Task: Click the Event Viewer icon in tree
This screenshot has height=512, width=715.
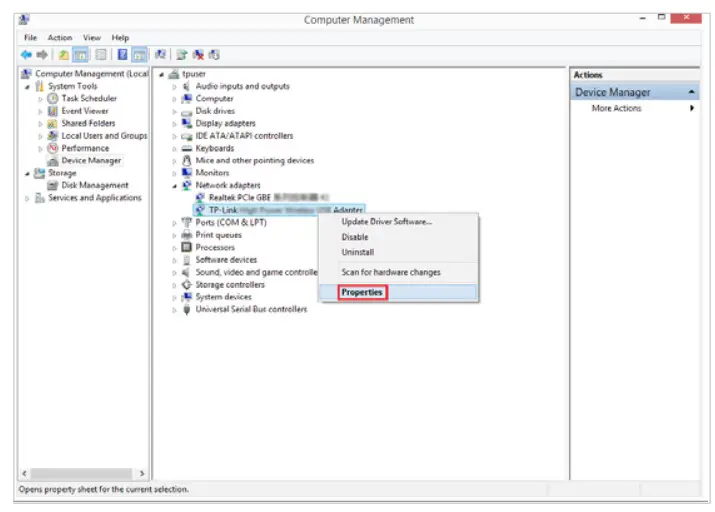Action: 53,111
